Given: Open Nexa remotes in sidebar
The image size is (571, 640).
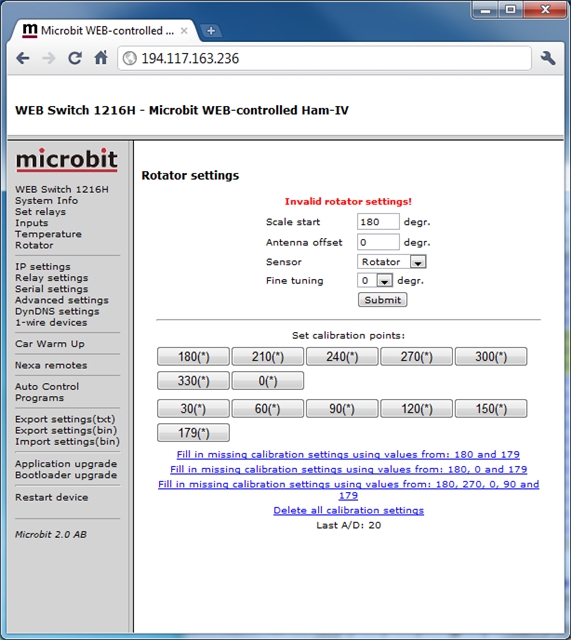Looking at the screenshot, I should pyautogui.click(x=51, y=365).
